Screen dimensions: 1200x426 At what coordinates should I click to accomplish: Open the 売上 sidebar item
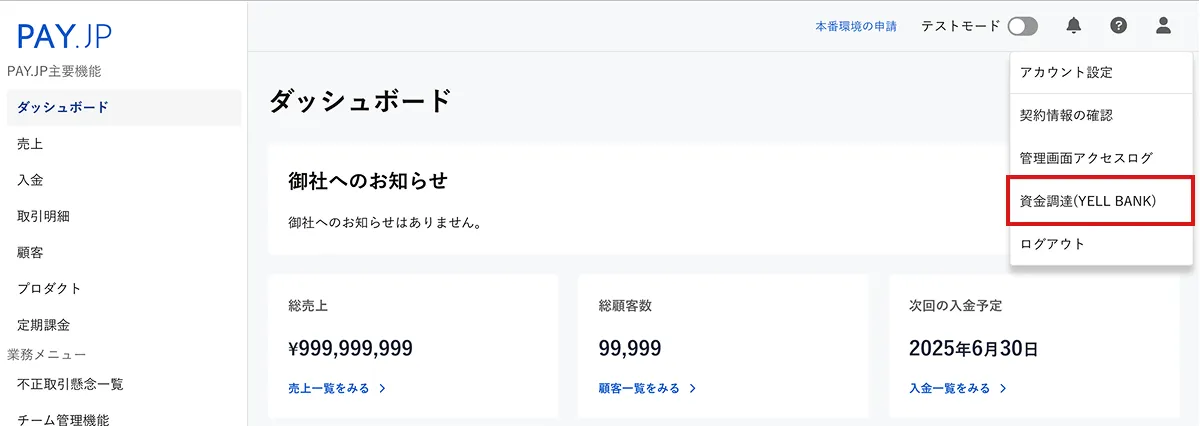pyautogui.click(x=30, y=144)
